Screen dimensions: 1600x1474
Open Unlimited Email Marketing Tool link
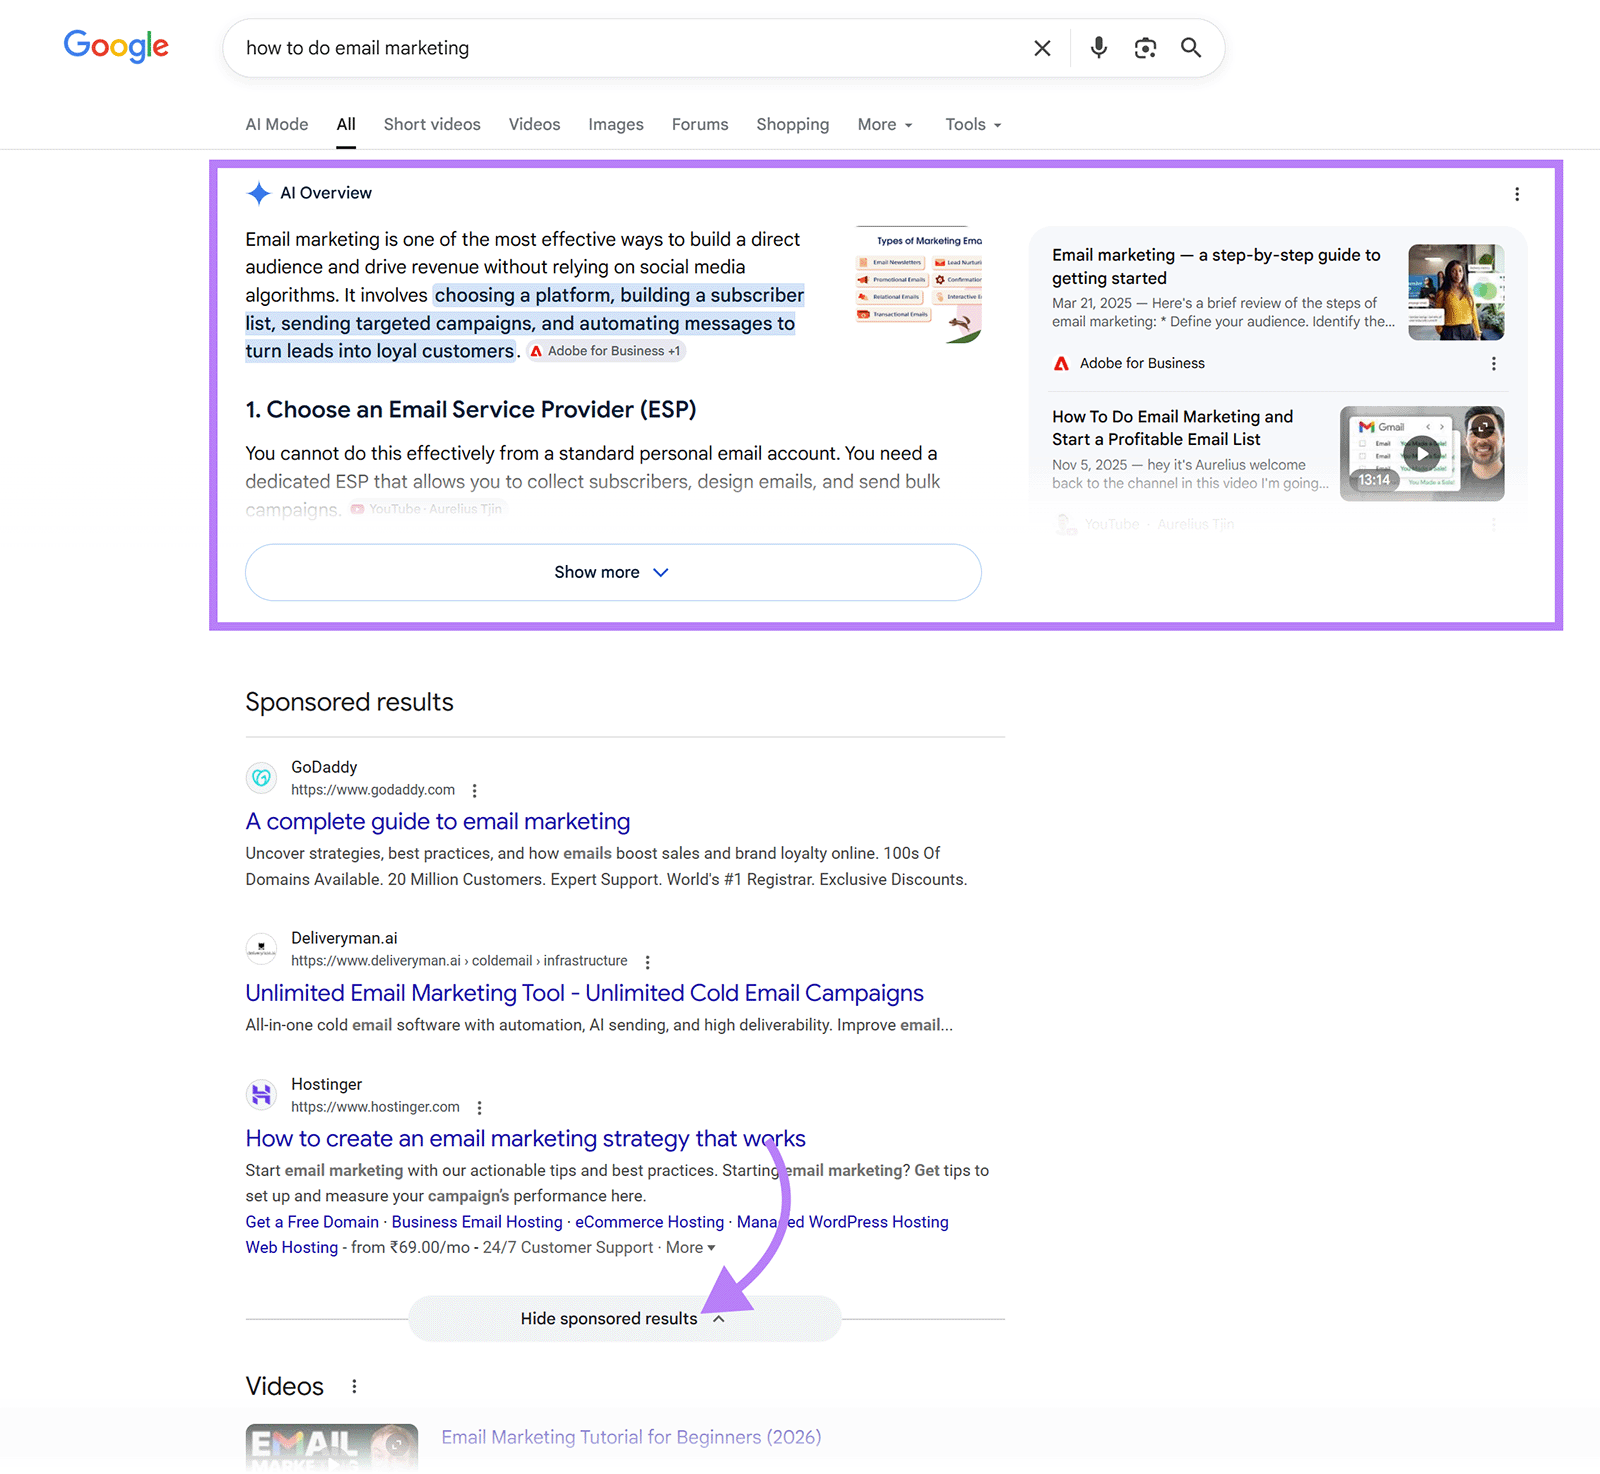coord(584,993)
